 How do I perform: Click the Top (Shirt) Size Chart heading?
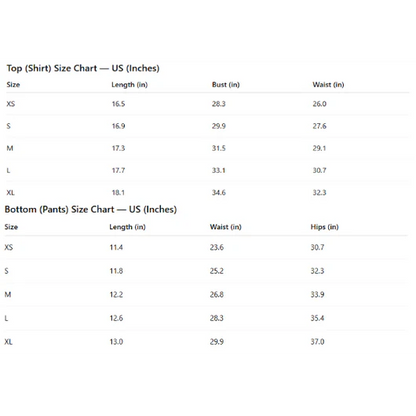pyautogui.click(x=83, y=68)
